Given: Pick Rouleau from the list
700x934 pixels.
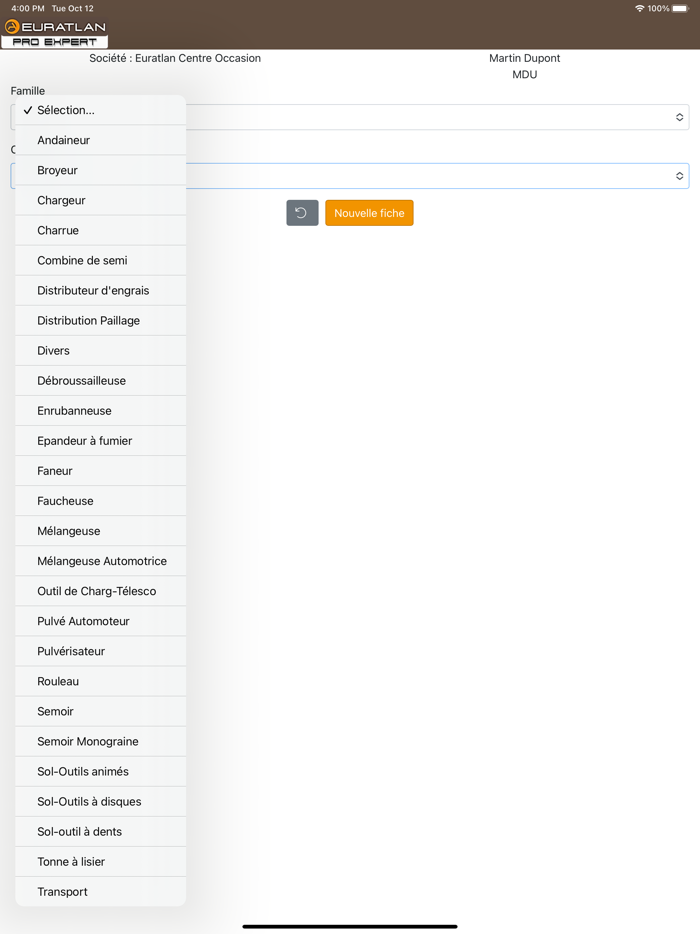Looking at the screenshot, I should pyautogui.click(x=100, y=681).
